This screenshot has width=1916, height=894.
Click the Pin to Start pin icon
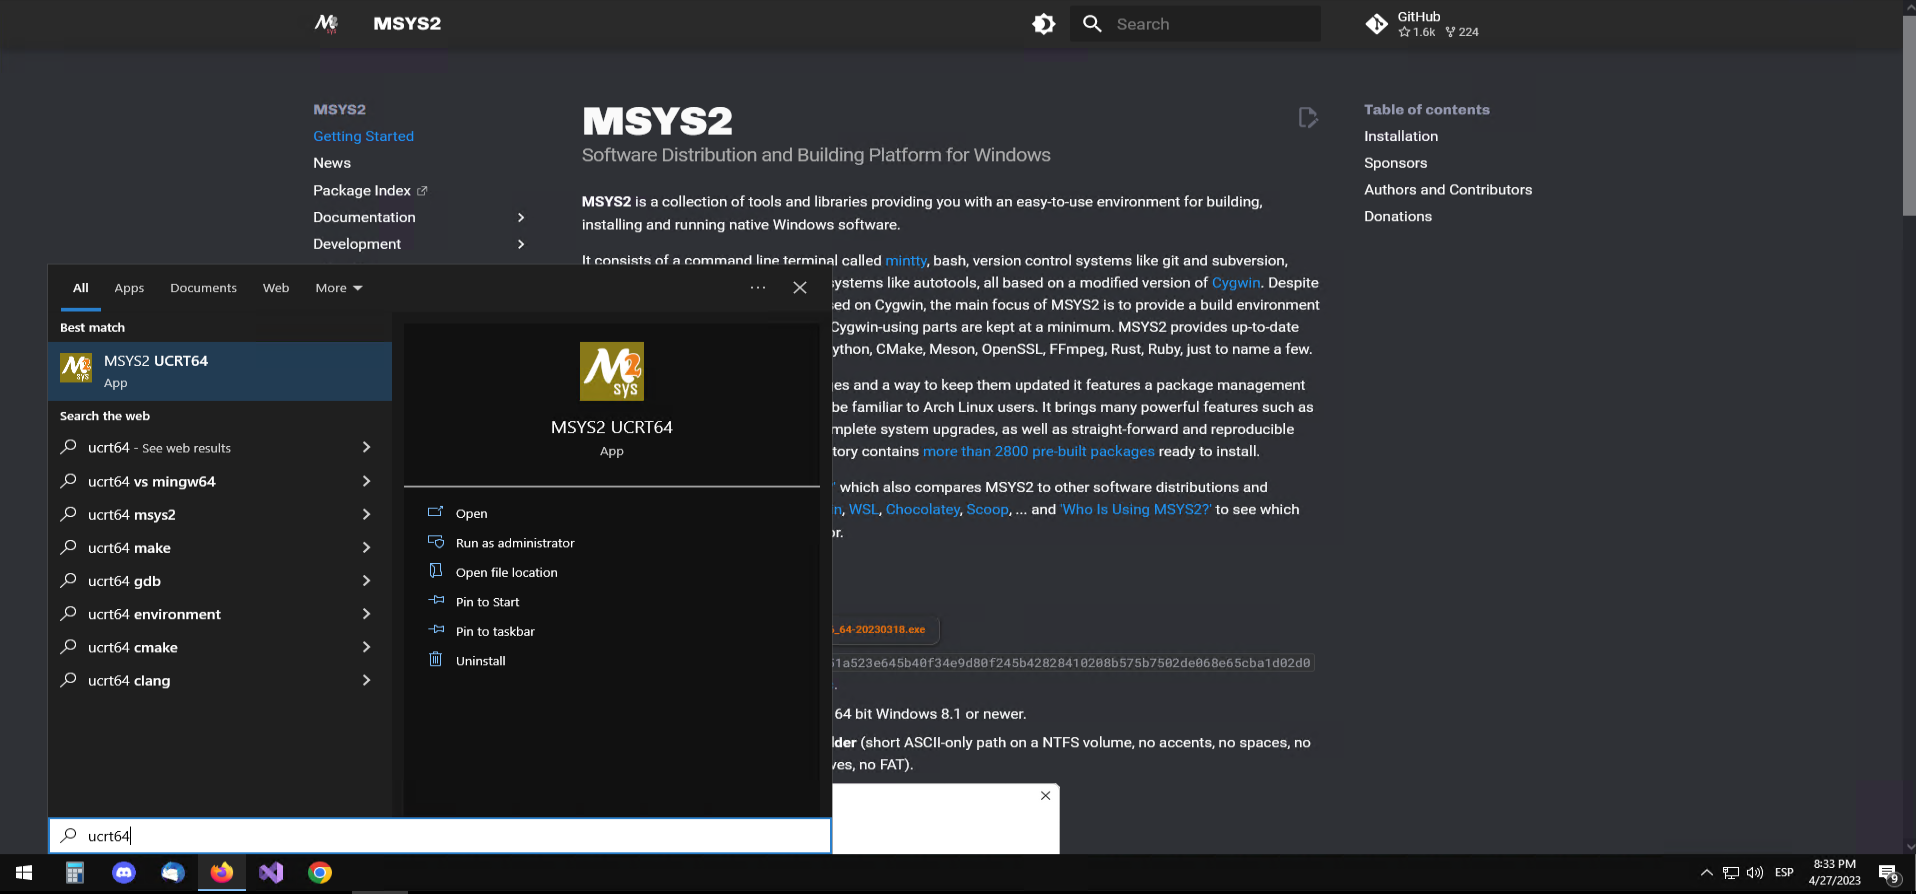(x=436, y=601)
